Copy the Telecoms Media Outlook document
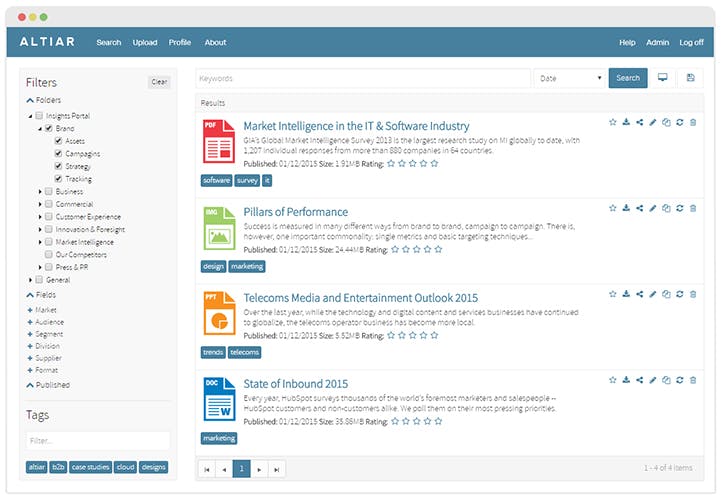The height and width of the screenshot is (500, 721). coord(666,294)
